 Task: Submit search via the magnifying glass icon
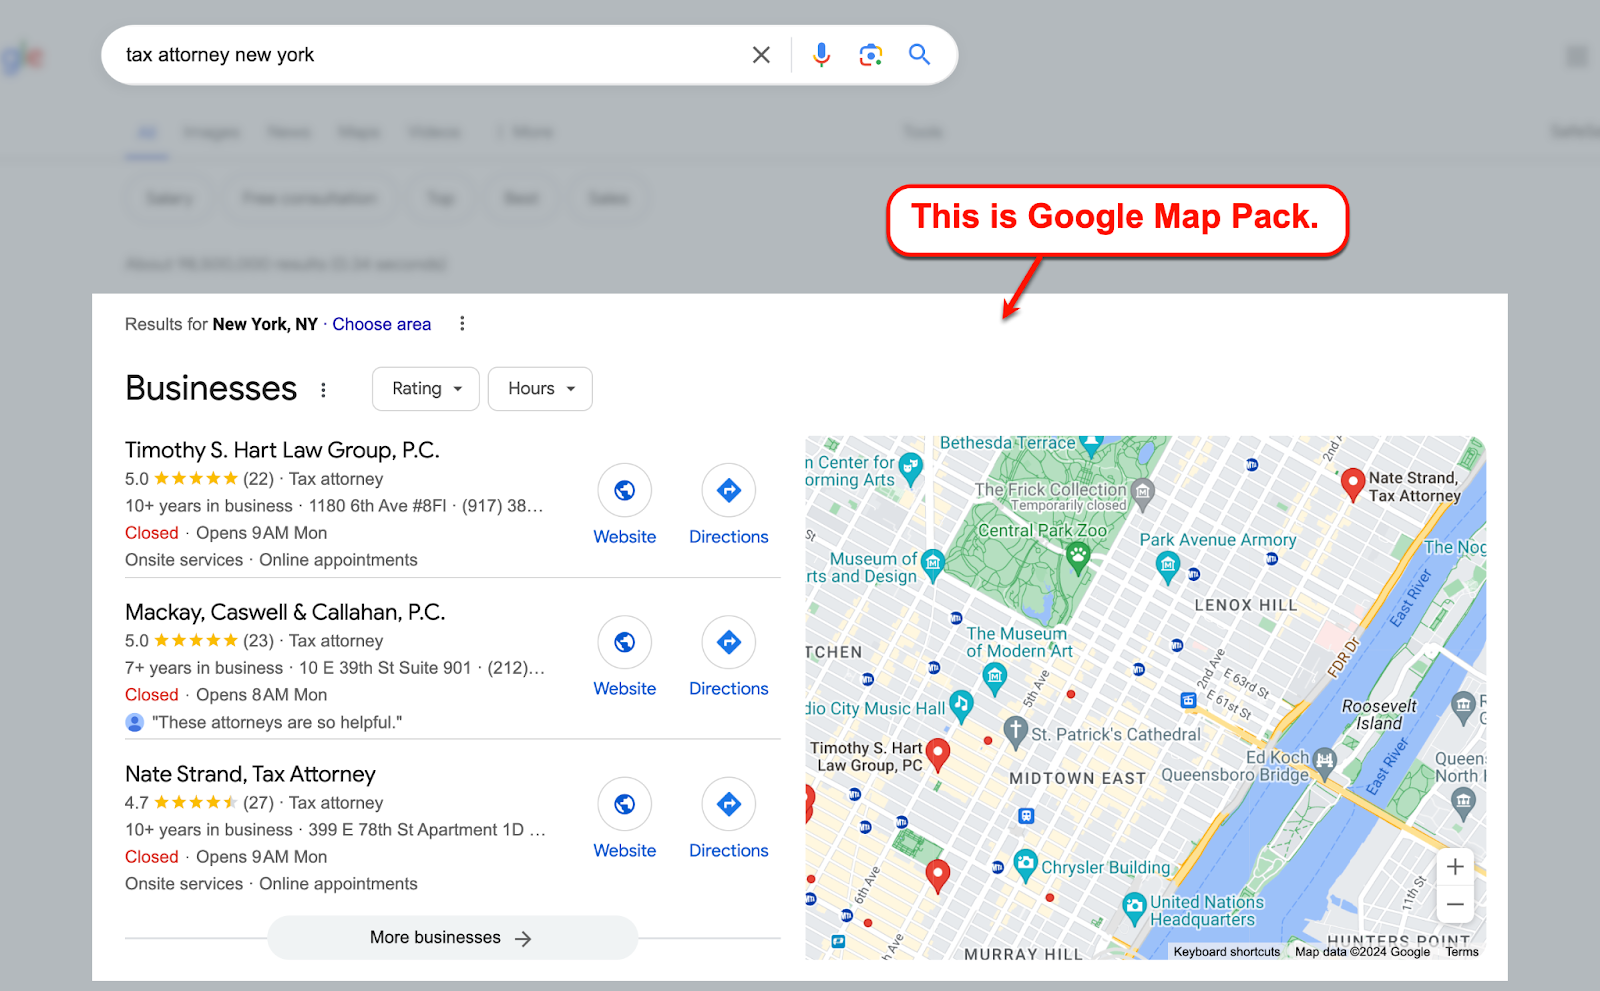(918, 55)
